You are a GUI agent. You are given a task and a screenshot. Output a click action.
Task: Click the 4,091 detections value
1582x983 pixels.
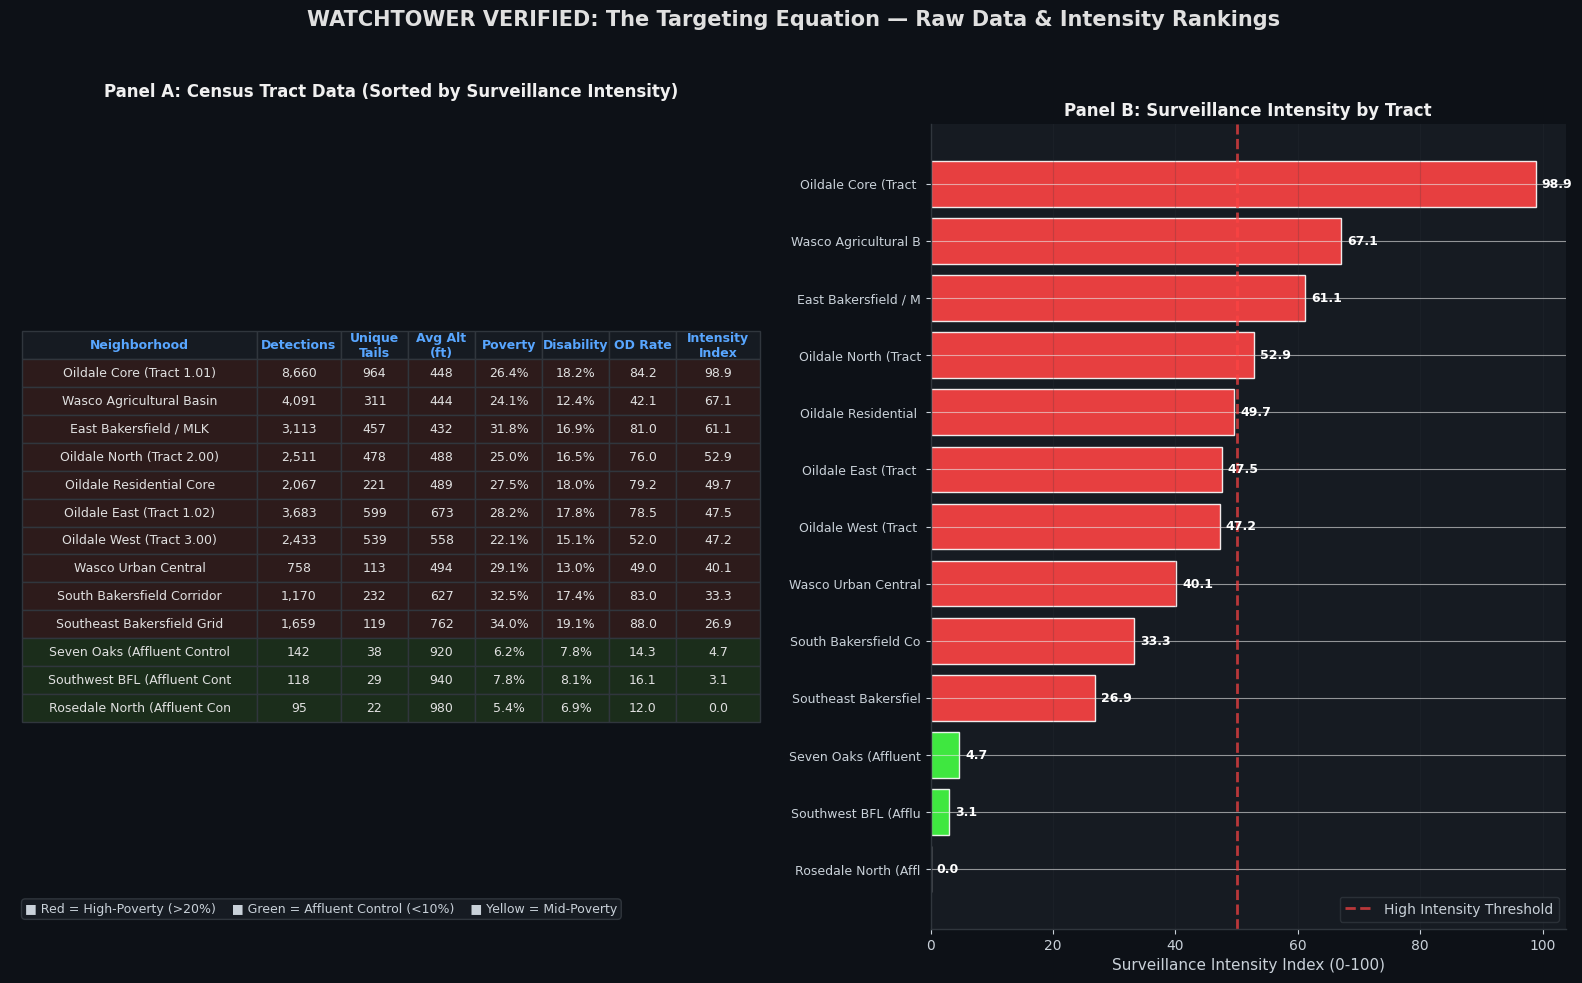[298, 401]
